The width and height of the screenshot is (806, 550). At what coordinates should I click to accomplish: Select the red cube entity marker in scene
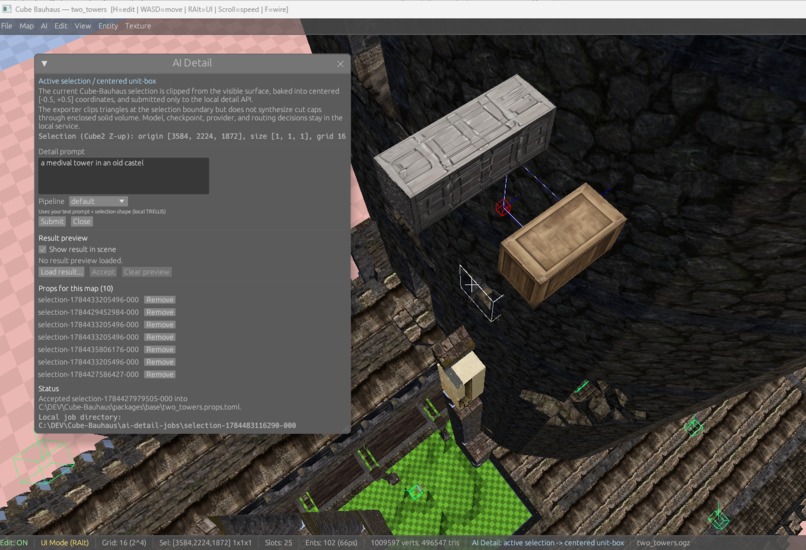tap(503, 208)
